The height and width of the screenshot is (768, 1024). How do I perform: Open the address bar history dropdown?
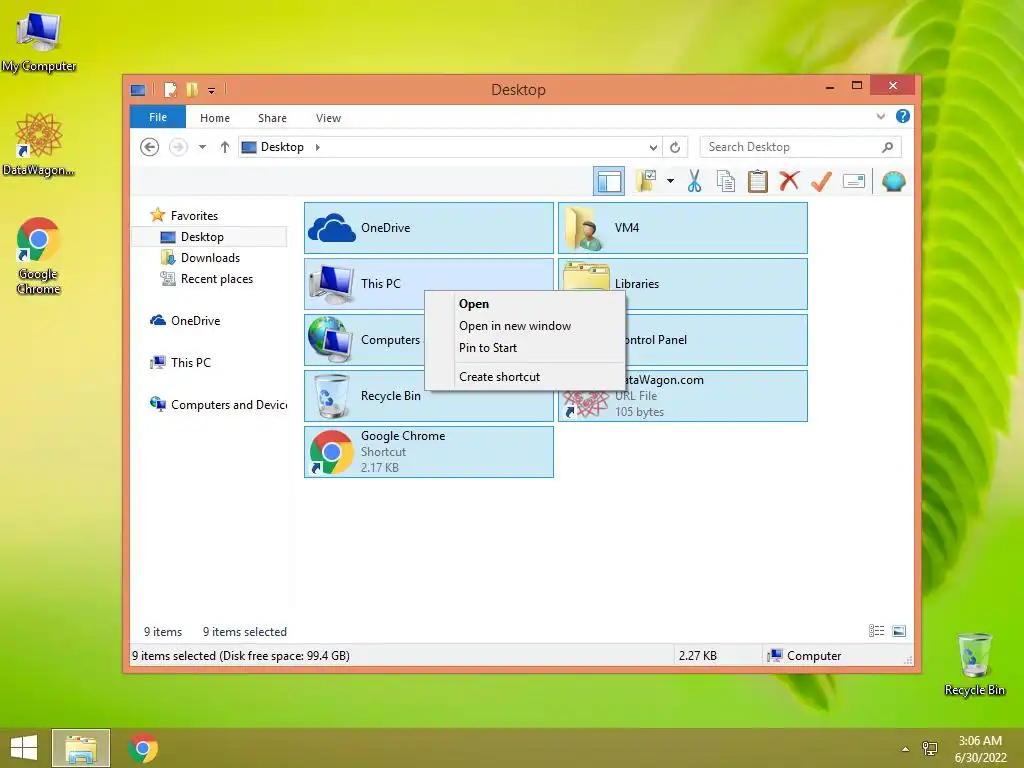pyautogui.click(x=652, y=147)
